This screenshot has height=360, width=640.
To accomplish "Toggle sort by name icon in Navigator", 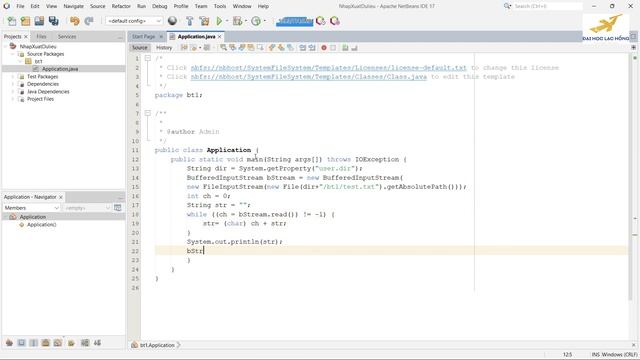I will pyautogui.click(x=85, y=343).
